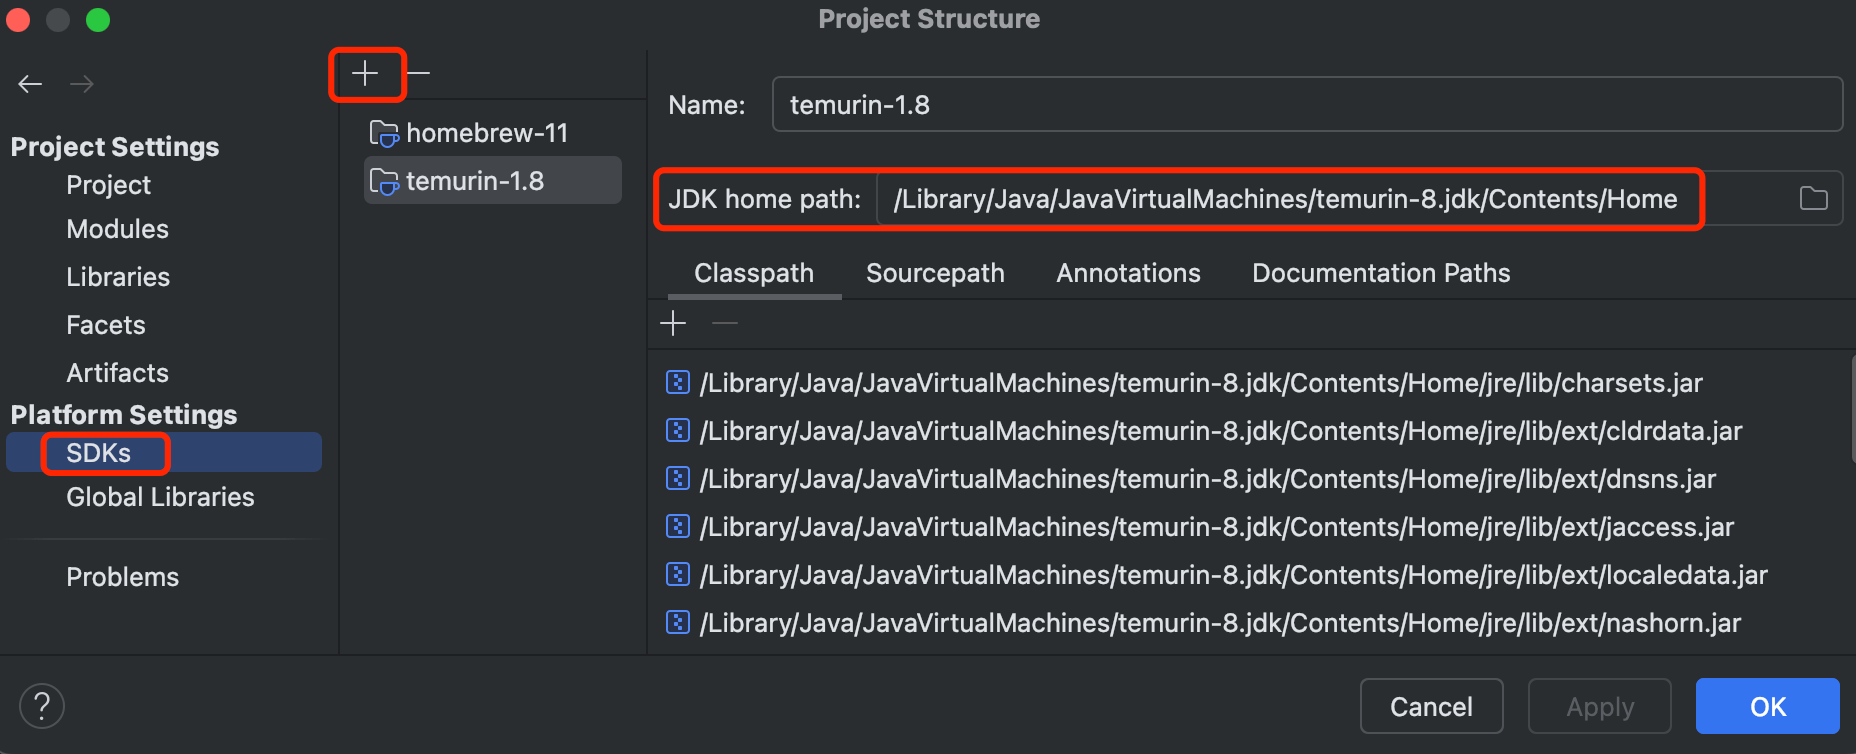This screenshot has height=754, width=1856.
Task: Remove classpath entry with minus icon
Action: 725,323
